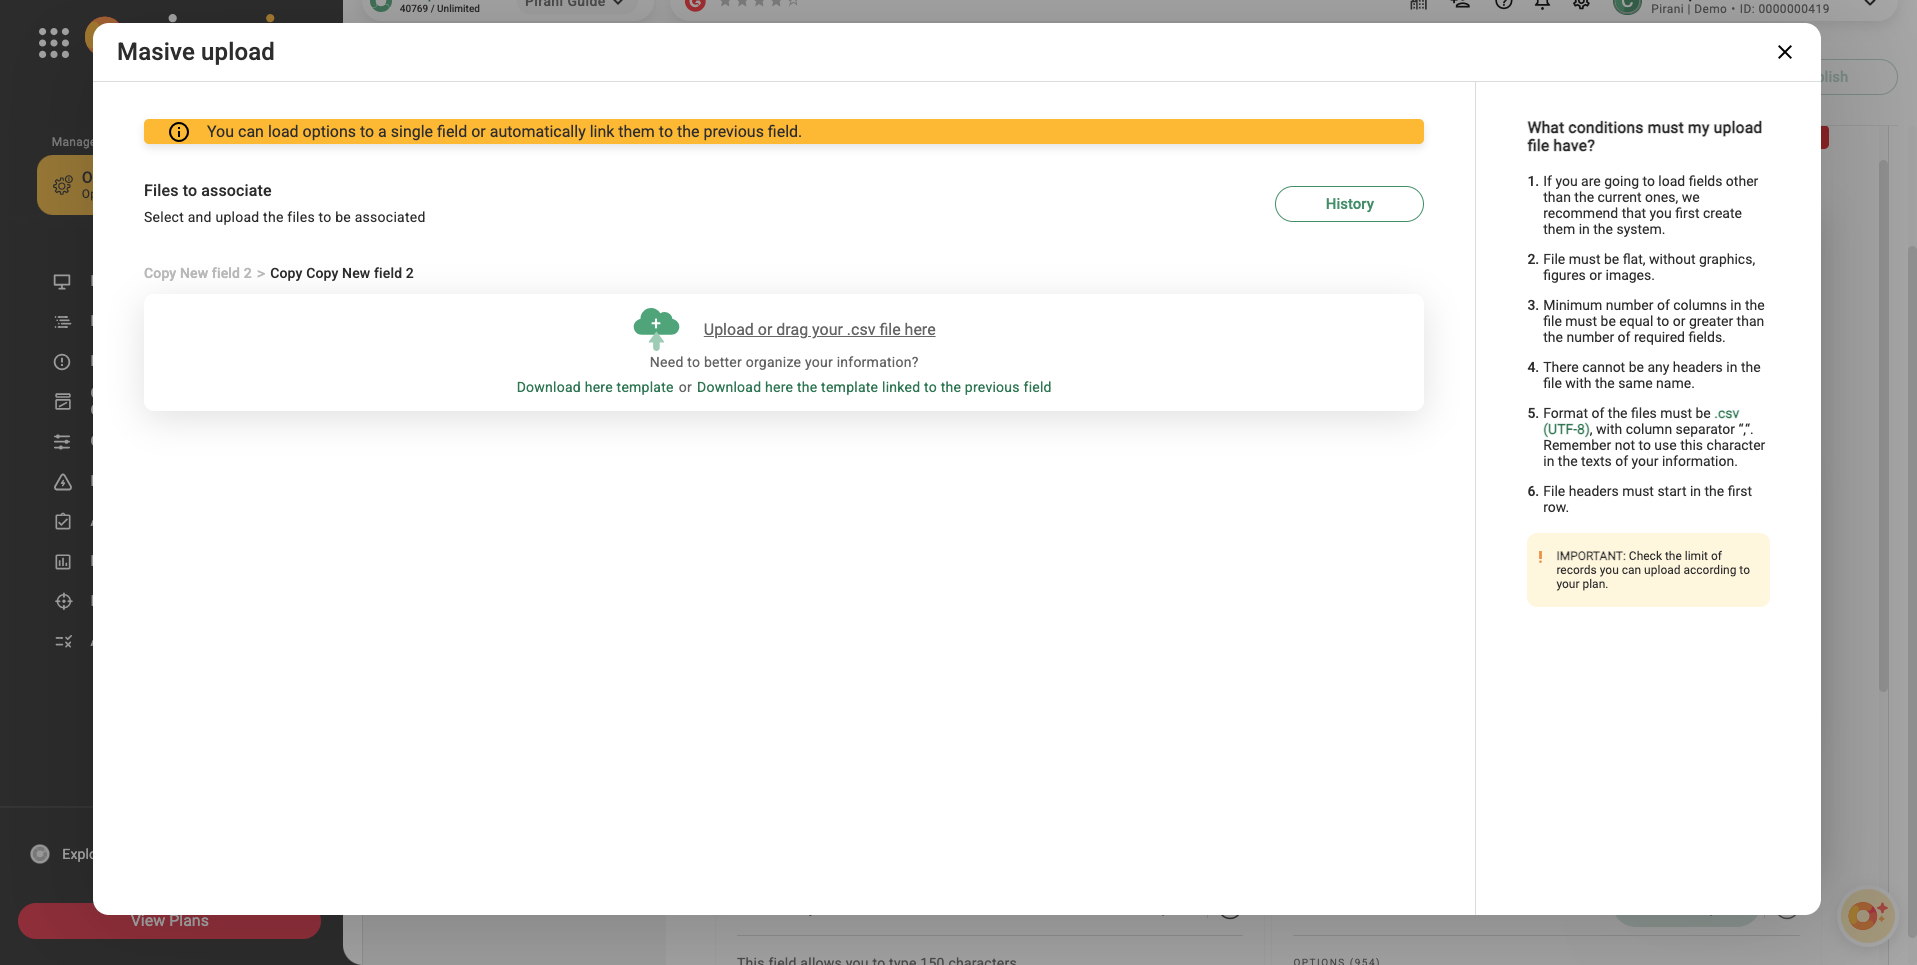The image size is (1917, 965).
Task: Open the bar chart reports icon in sidebar
Action: coord(62,562)
